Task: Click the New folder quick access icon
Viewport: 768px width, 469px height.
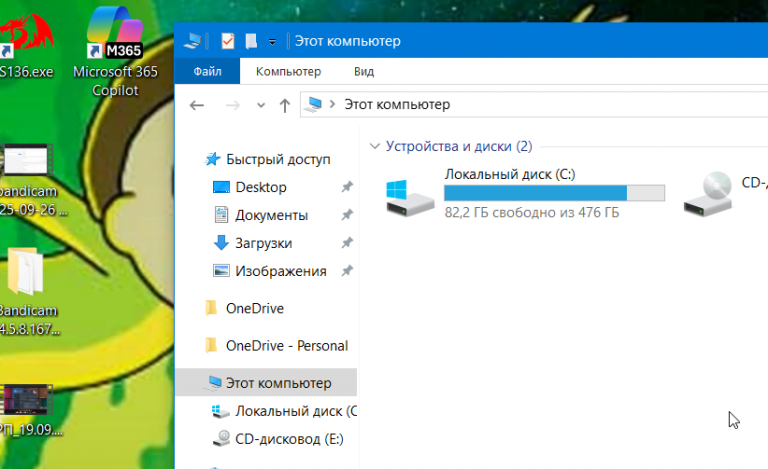Action: [x=251, y=41]
